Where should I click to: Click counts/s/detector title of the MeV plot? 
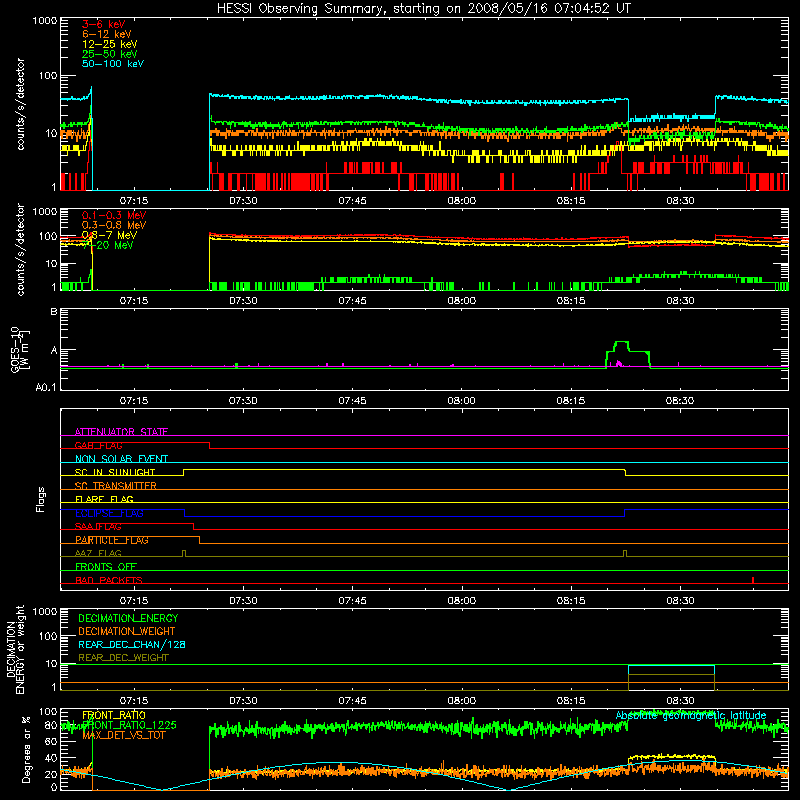click(x=20, y=249)
